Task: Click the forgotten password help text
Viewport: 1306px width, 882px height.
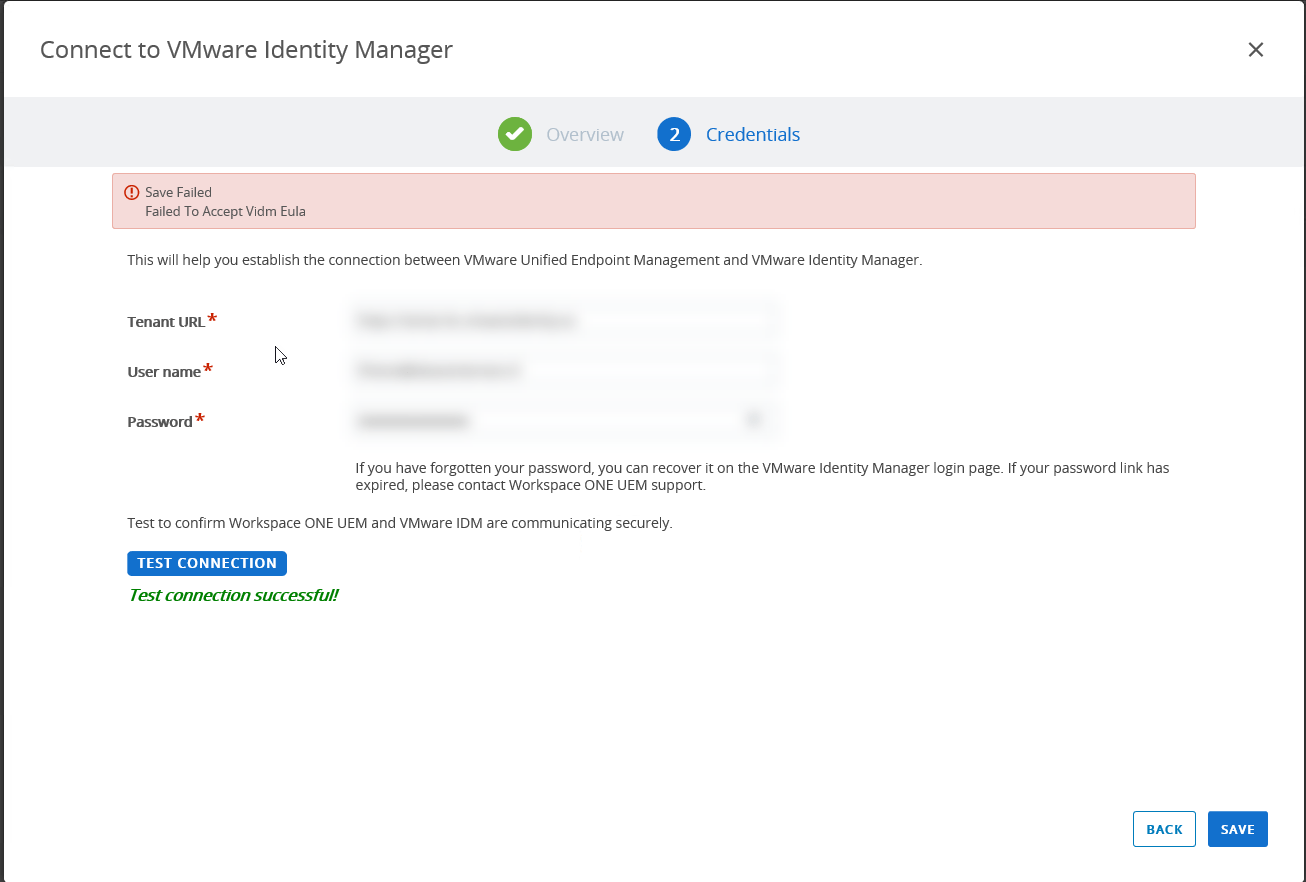Action: tap(762, 476)
